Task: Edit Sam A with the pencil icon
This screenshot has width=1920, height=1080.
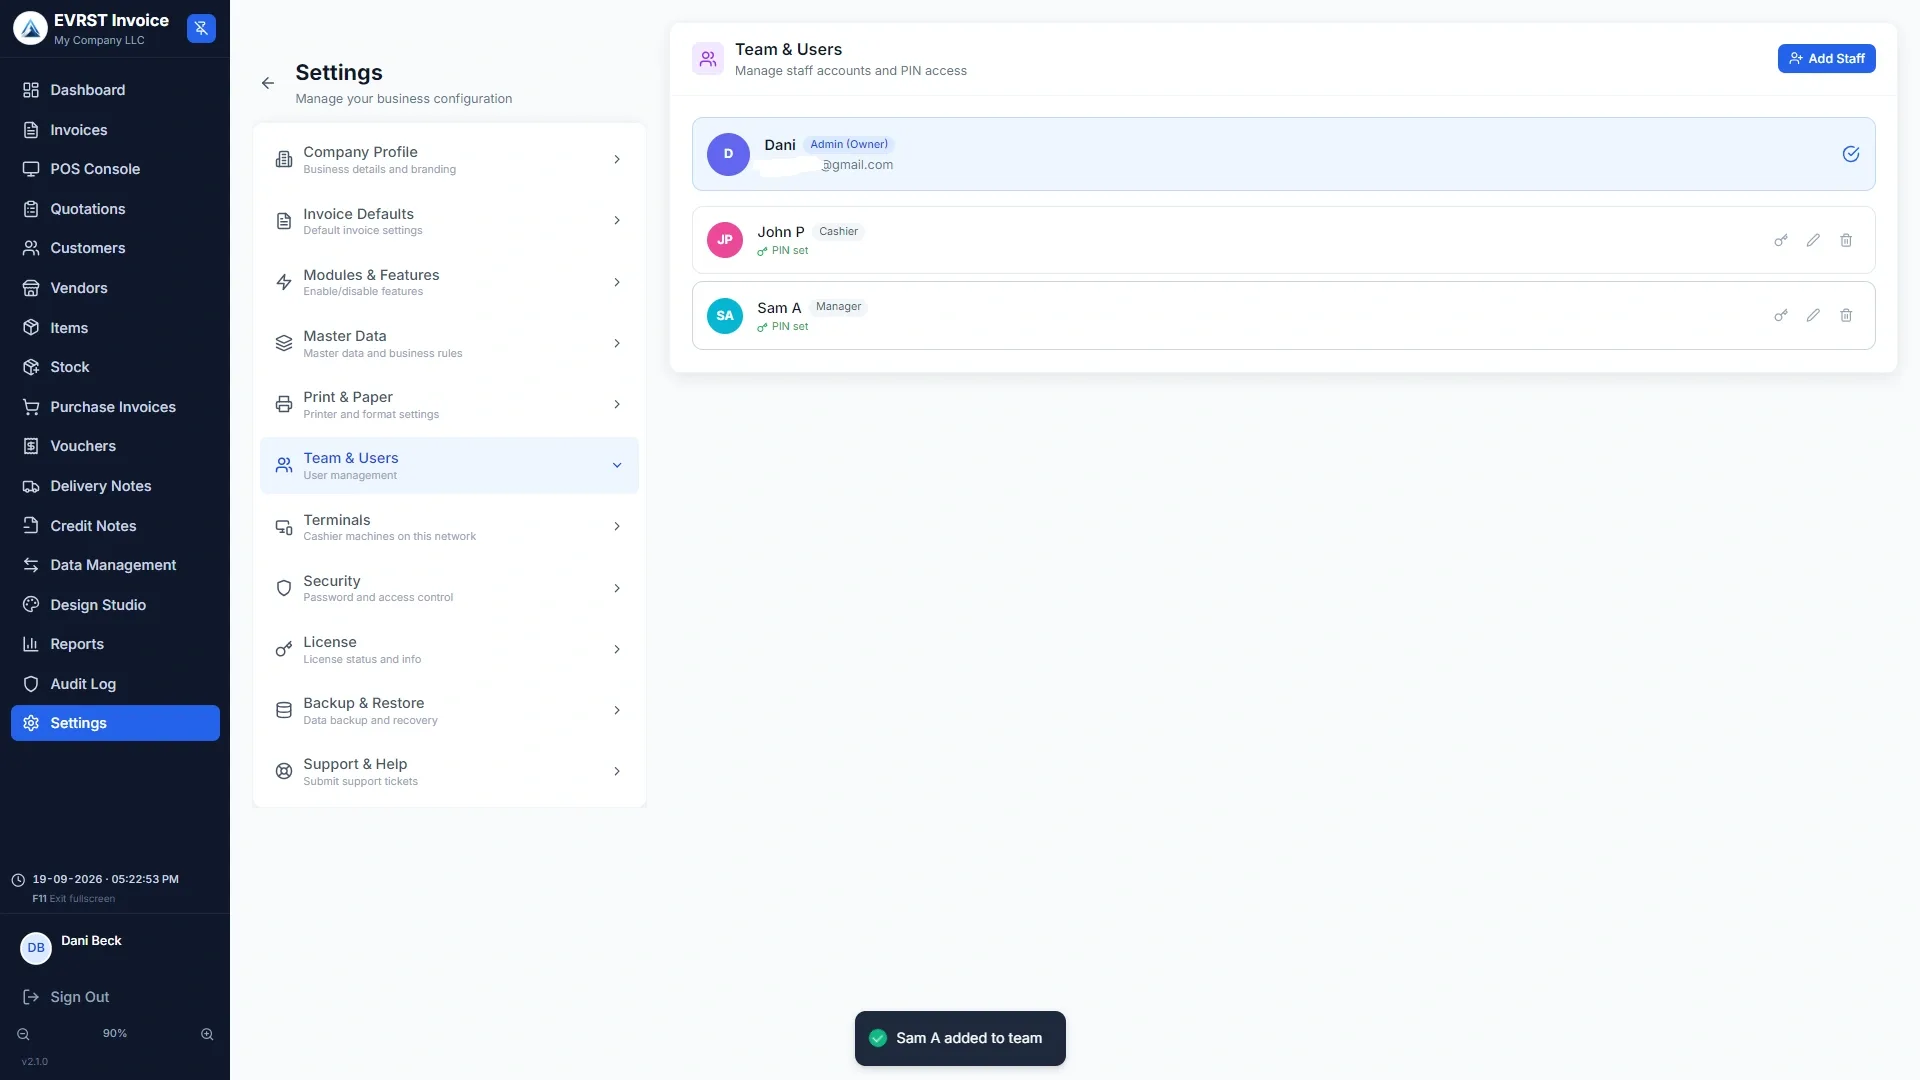Action: (1813, 315)
